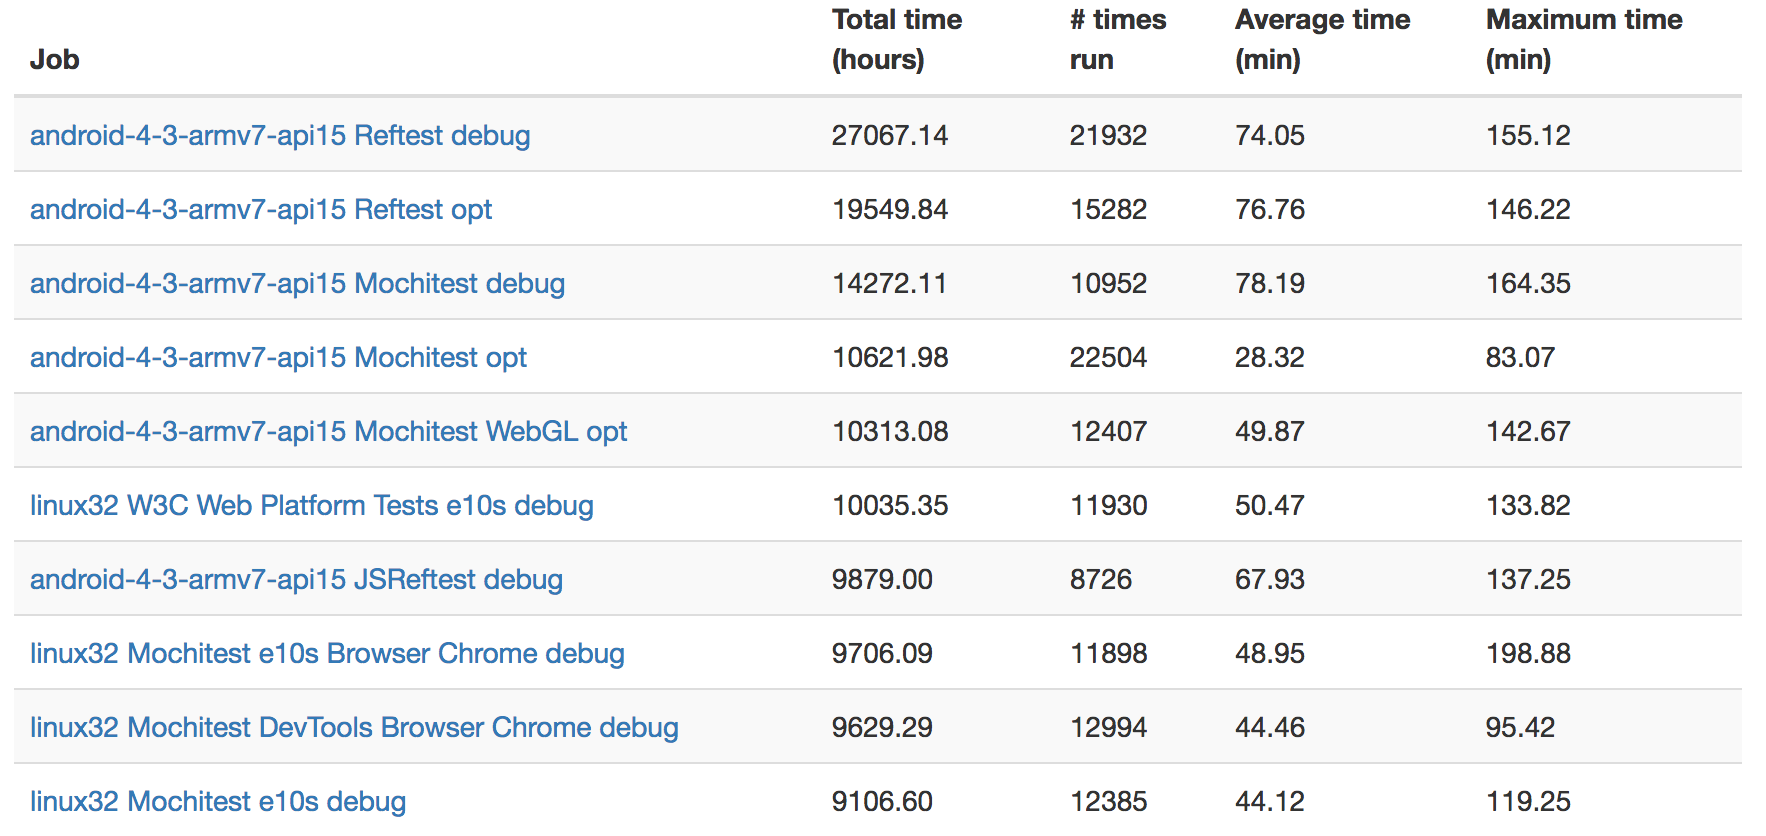Select the 9879.00 total time cell
1766x836 pixels.
point(882,579)
